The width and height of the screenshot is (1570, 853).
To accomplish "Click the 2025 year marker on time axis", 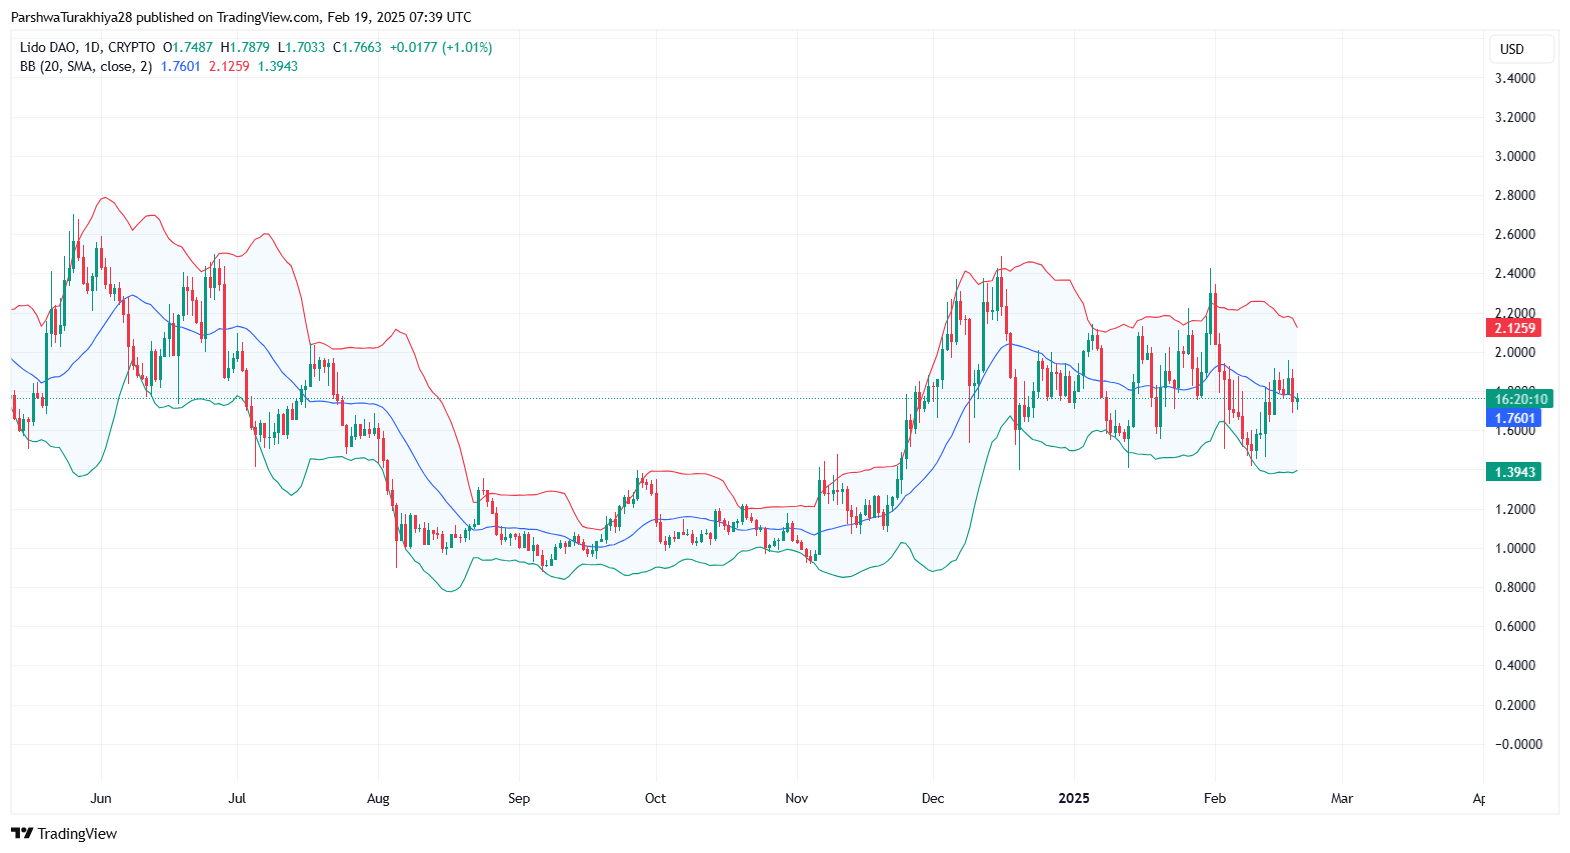I will [x=1074, y=798].
